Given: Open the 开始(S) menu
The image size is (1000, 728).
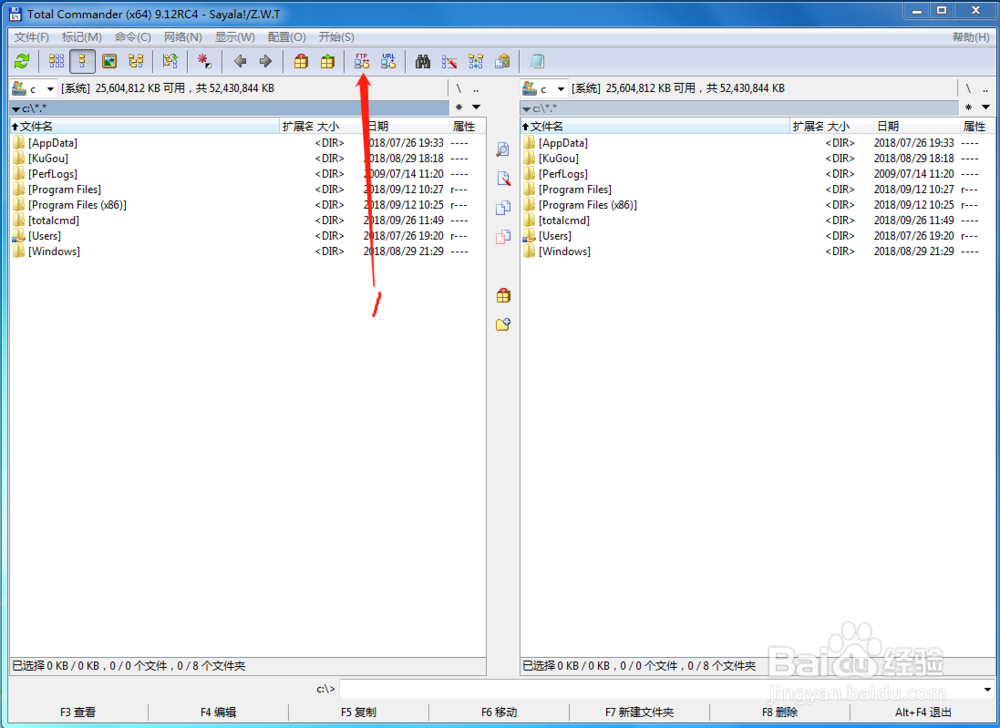Looking at the screenshot, I should 337,37.
